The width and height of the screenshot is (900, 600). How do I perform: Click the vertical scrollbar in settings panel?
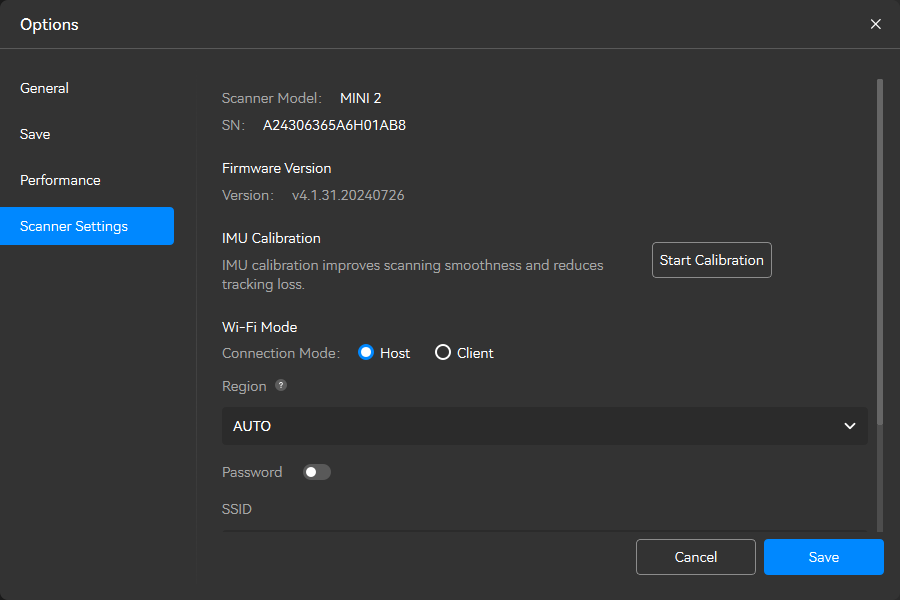(879, 250)
